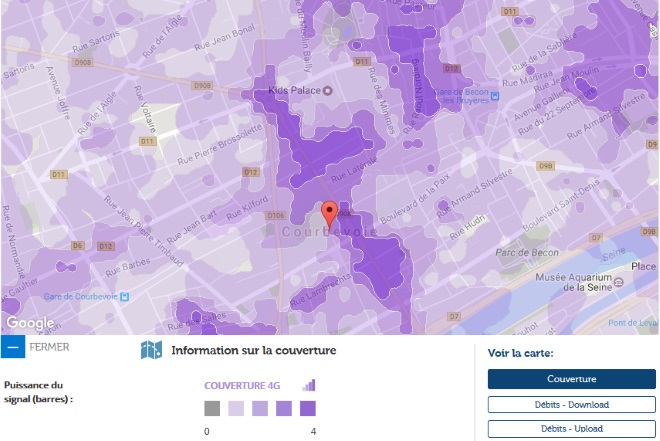Click the Musée Aquarium de la Seine marker
The height and width of the screenshot is (441, 660).
click(618, 282)
